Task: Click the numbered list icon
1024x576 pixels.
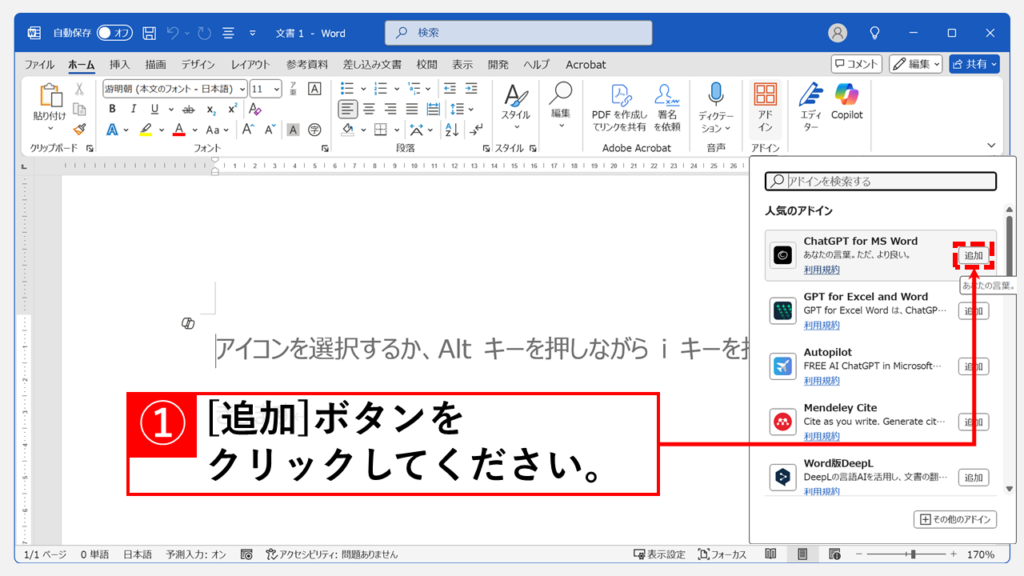Action: click(x=380, y=88)
